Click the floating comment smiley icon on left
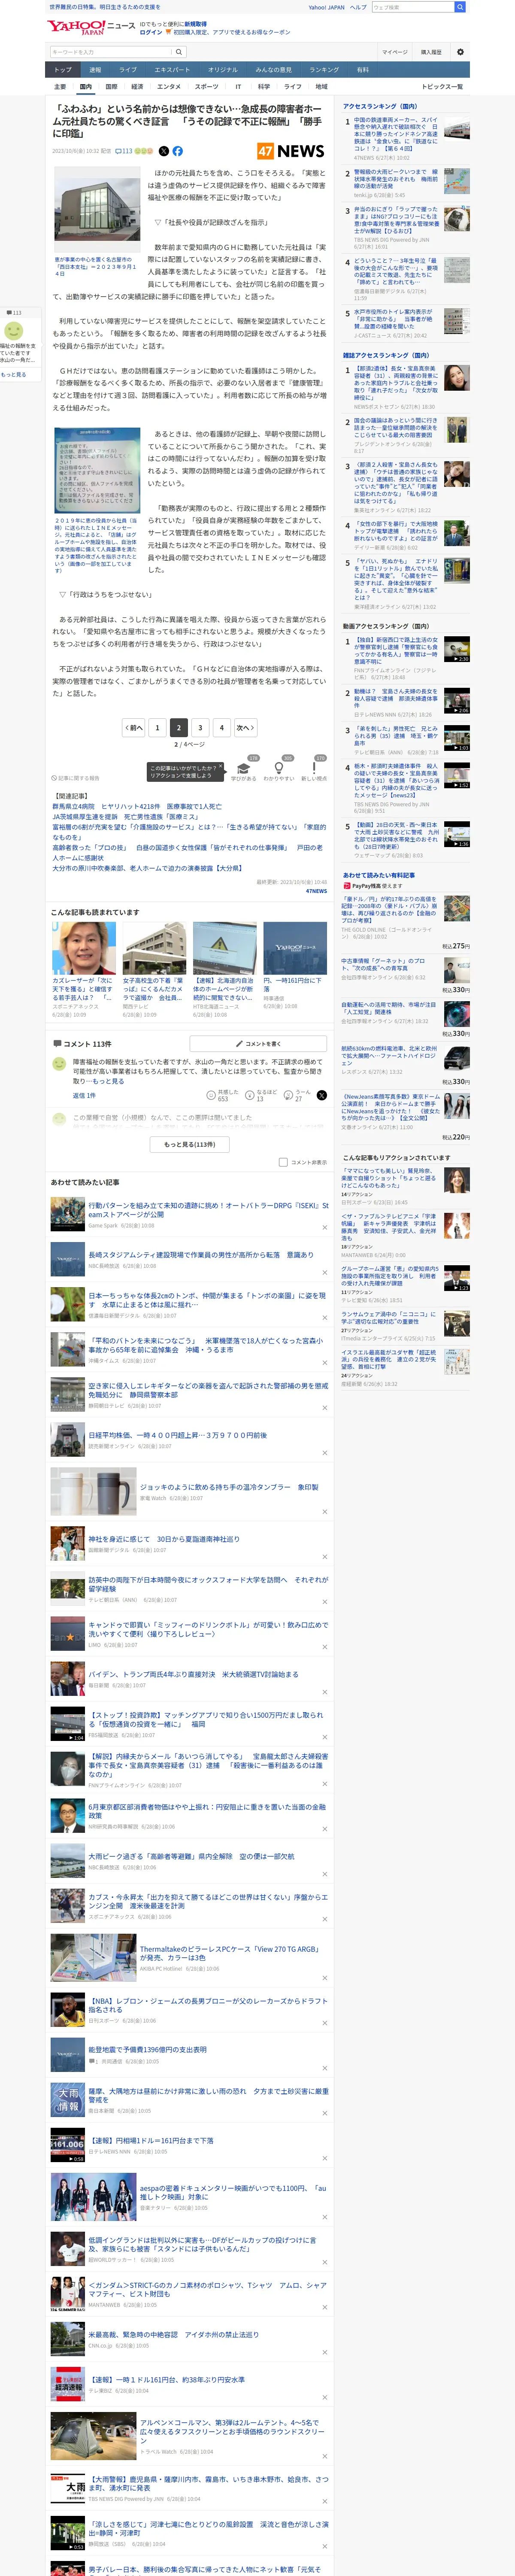This screenshot has width=515, height=2576. [x=14, y=330]
